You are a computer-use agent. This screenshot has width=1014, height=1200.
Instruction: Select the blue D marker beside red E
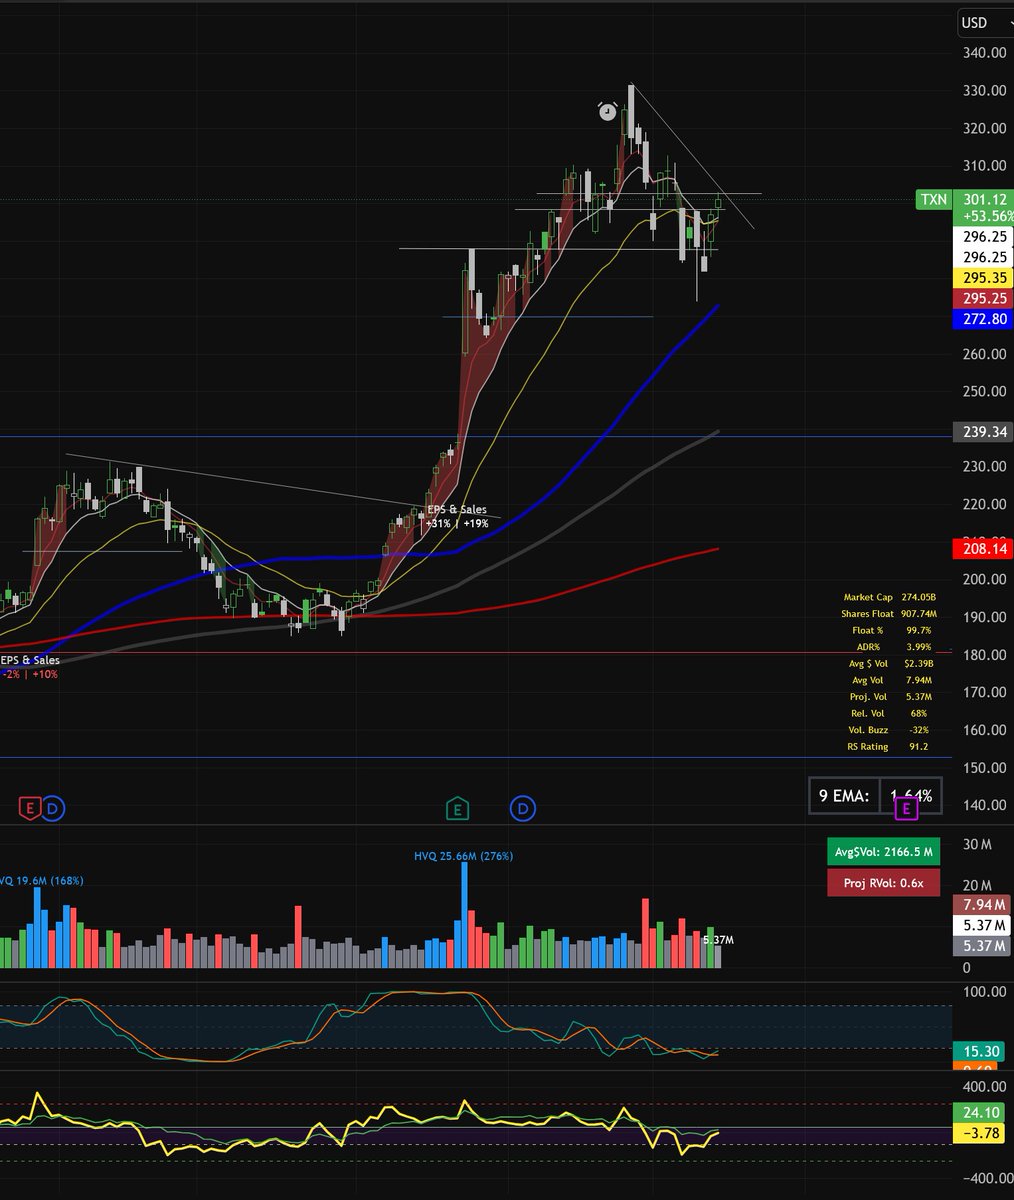pos(53,807)
